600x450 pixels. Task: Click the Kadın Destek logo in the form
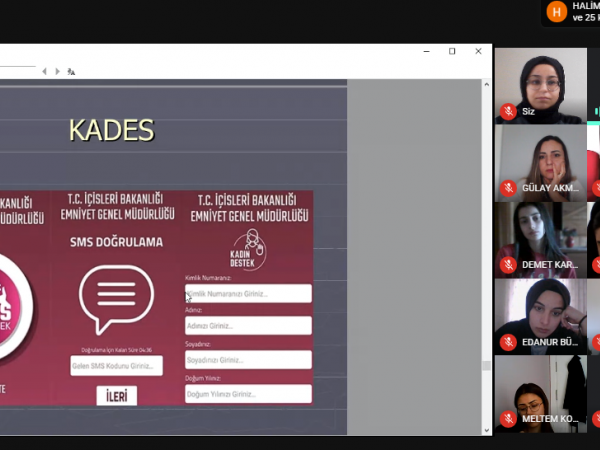249,250
